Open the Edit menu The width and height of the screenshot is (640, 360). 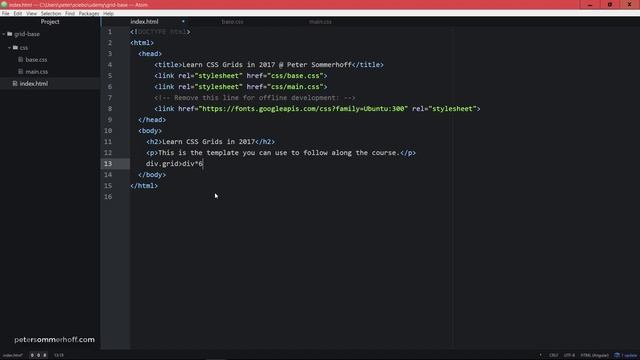[x=18, y=13]
